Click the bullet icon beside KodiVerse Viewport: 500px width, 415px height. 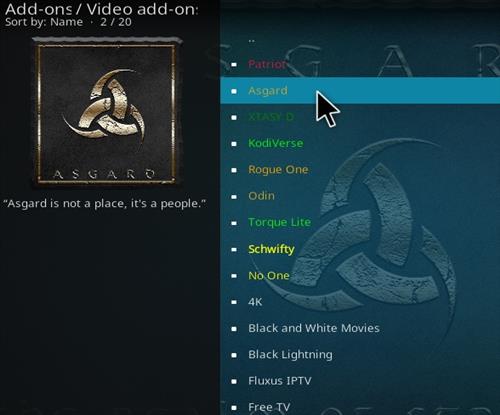[x=234, y=144]
